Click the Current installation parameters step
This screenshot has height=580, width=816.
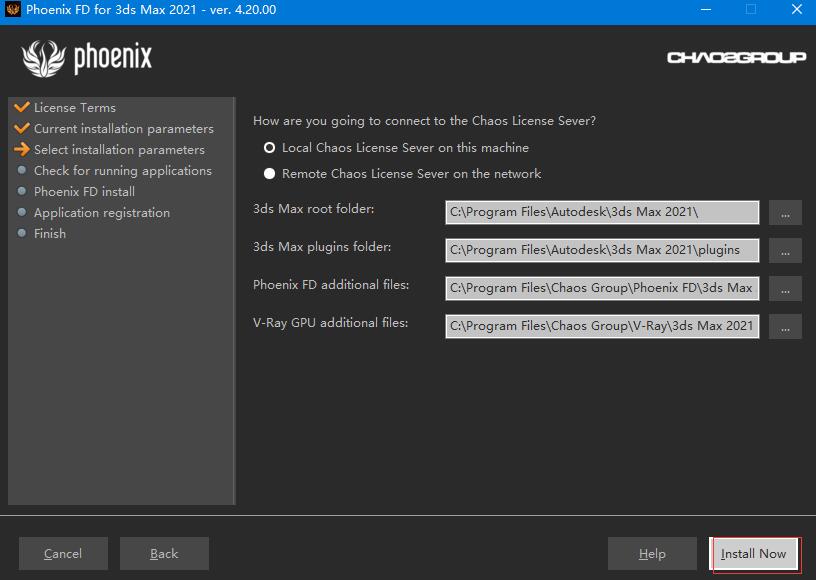click(x=124, y=128)
